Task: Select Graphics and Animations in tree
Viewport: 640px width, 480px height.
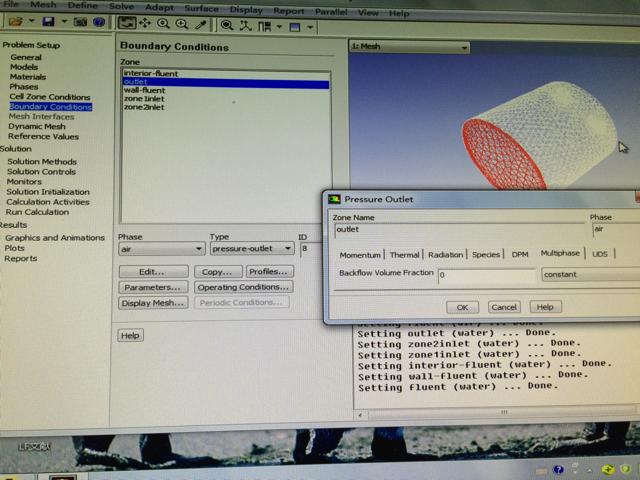Action: point(55,238)
